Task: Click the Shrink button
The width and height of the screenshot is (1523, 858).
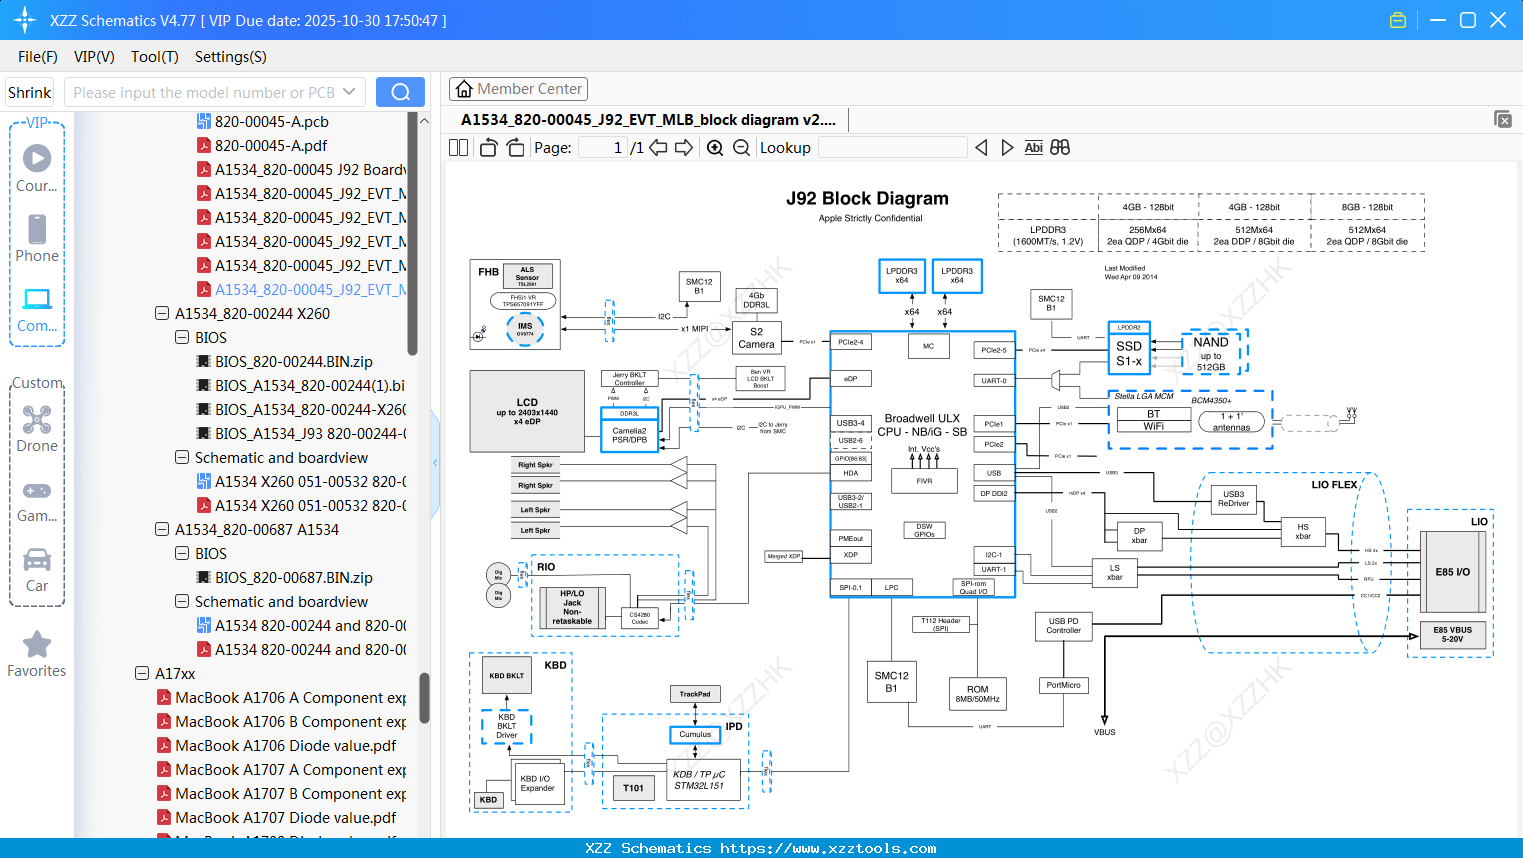Action: [x=30, y=92]
